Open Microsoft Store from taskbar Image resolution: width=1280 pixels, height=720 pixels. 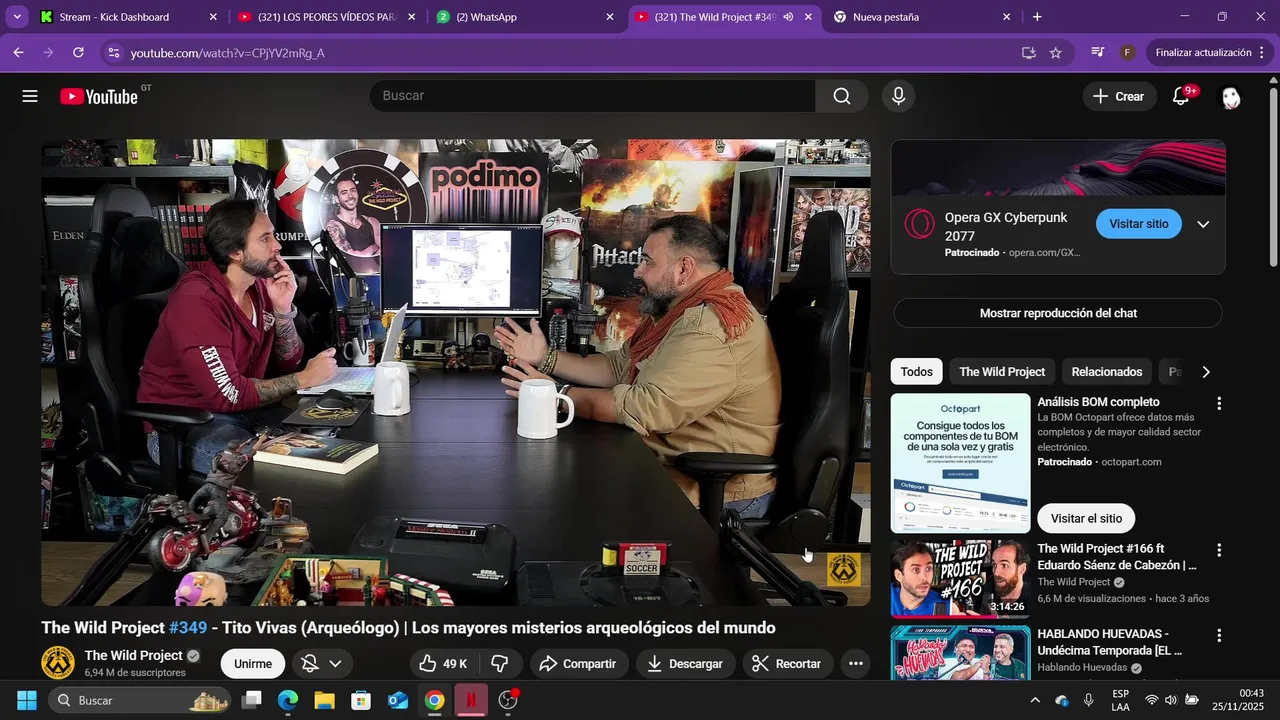[361, 700]
